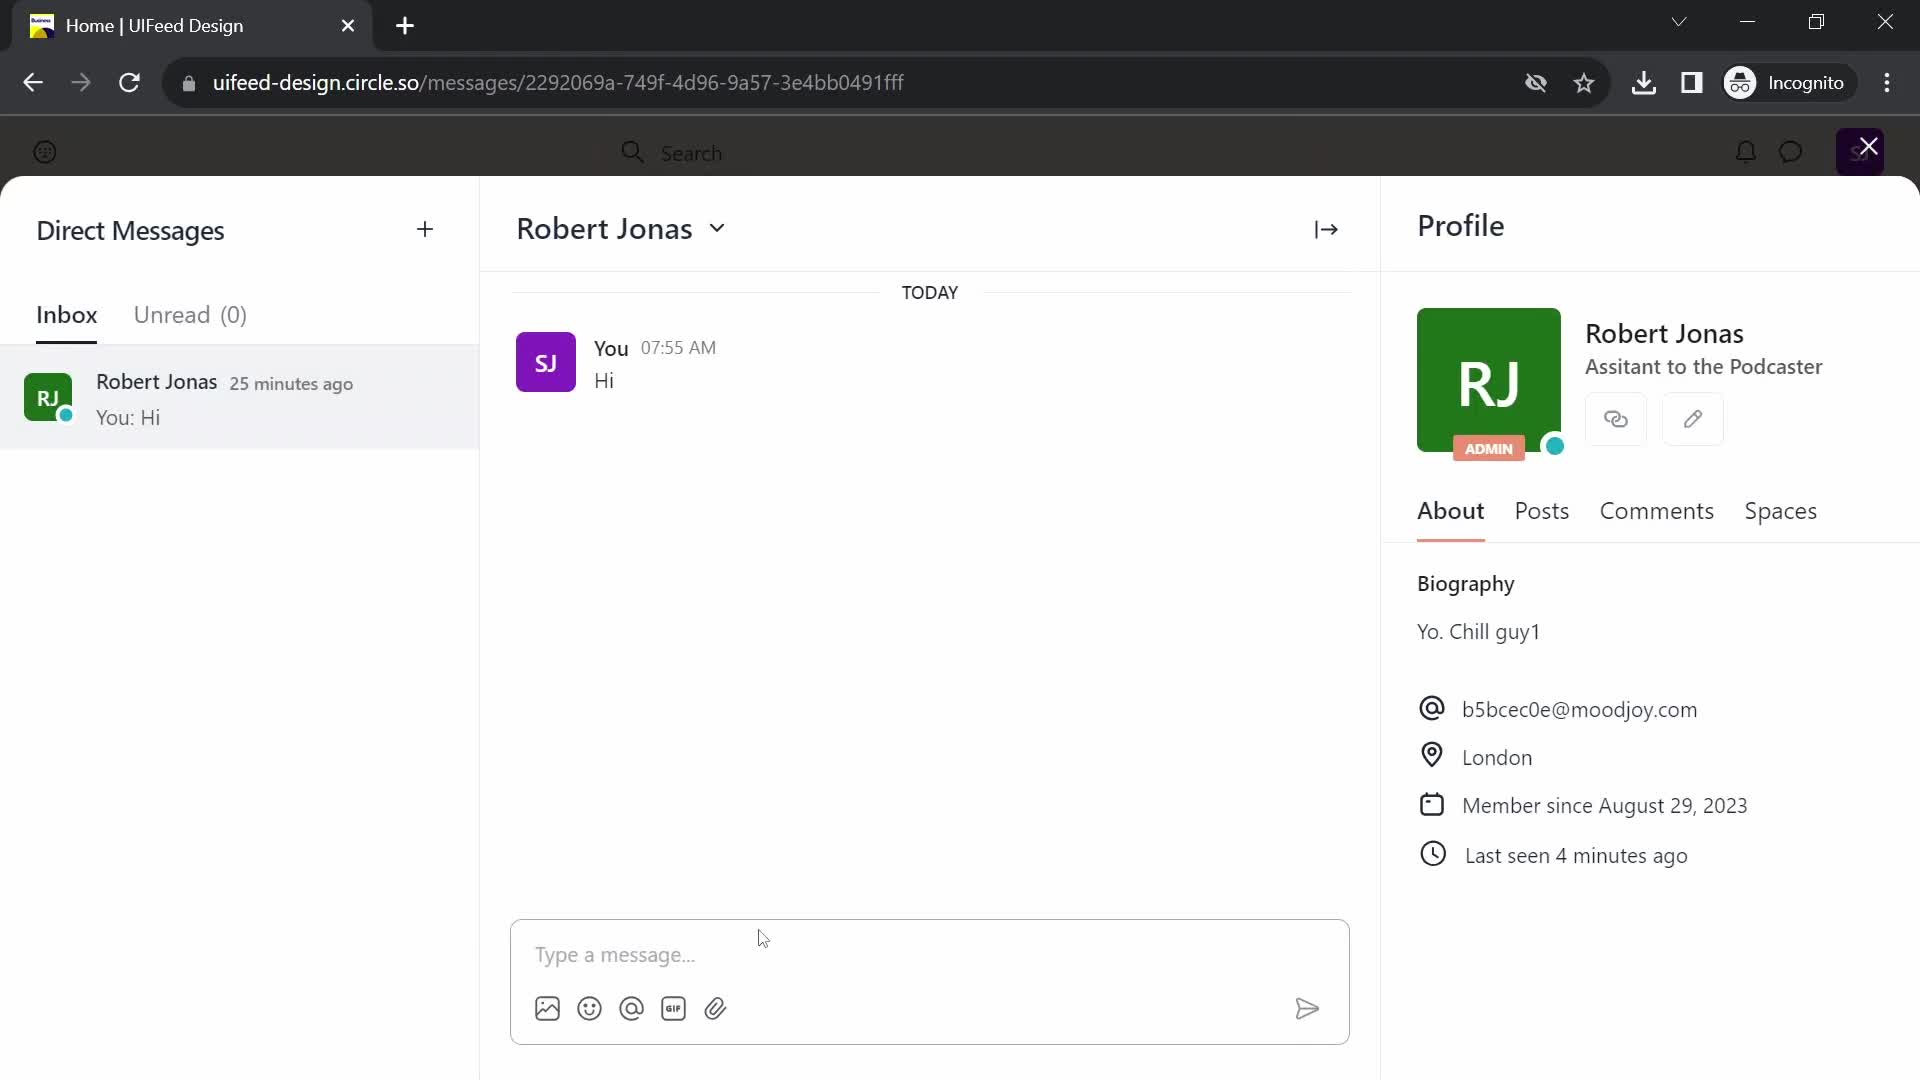Image resolution: width=1920 pixels, height=1080 pixels.
Task: Expand Robert Jonas conversation dropdown
Action: pyautogui.click(x=717, y=229)
